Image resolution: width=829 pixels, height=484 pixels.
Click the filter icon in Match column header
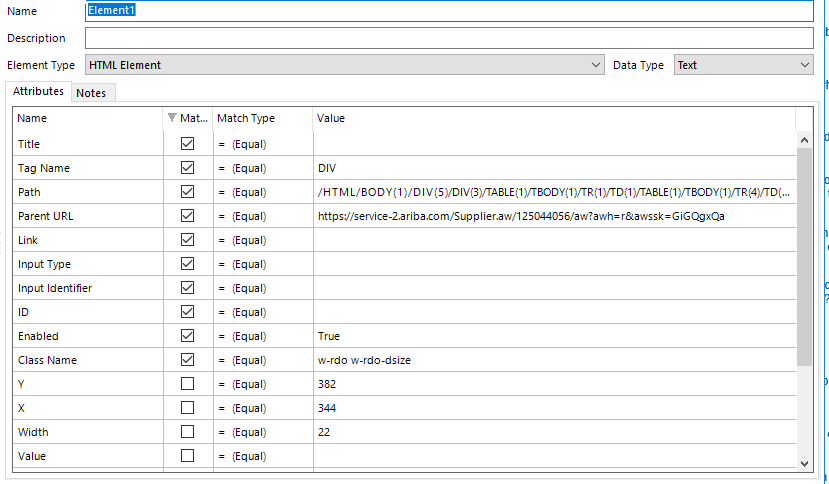(172, 118)
